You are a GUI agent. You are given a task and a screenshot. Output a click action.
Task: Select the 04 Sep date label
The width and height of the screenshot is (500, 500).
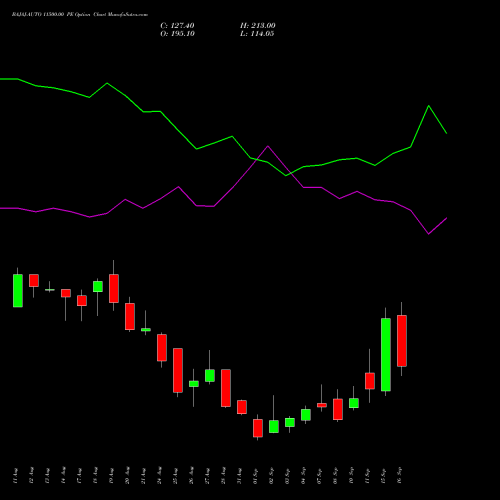click(303, 475)
